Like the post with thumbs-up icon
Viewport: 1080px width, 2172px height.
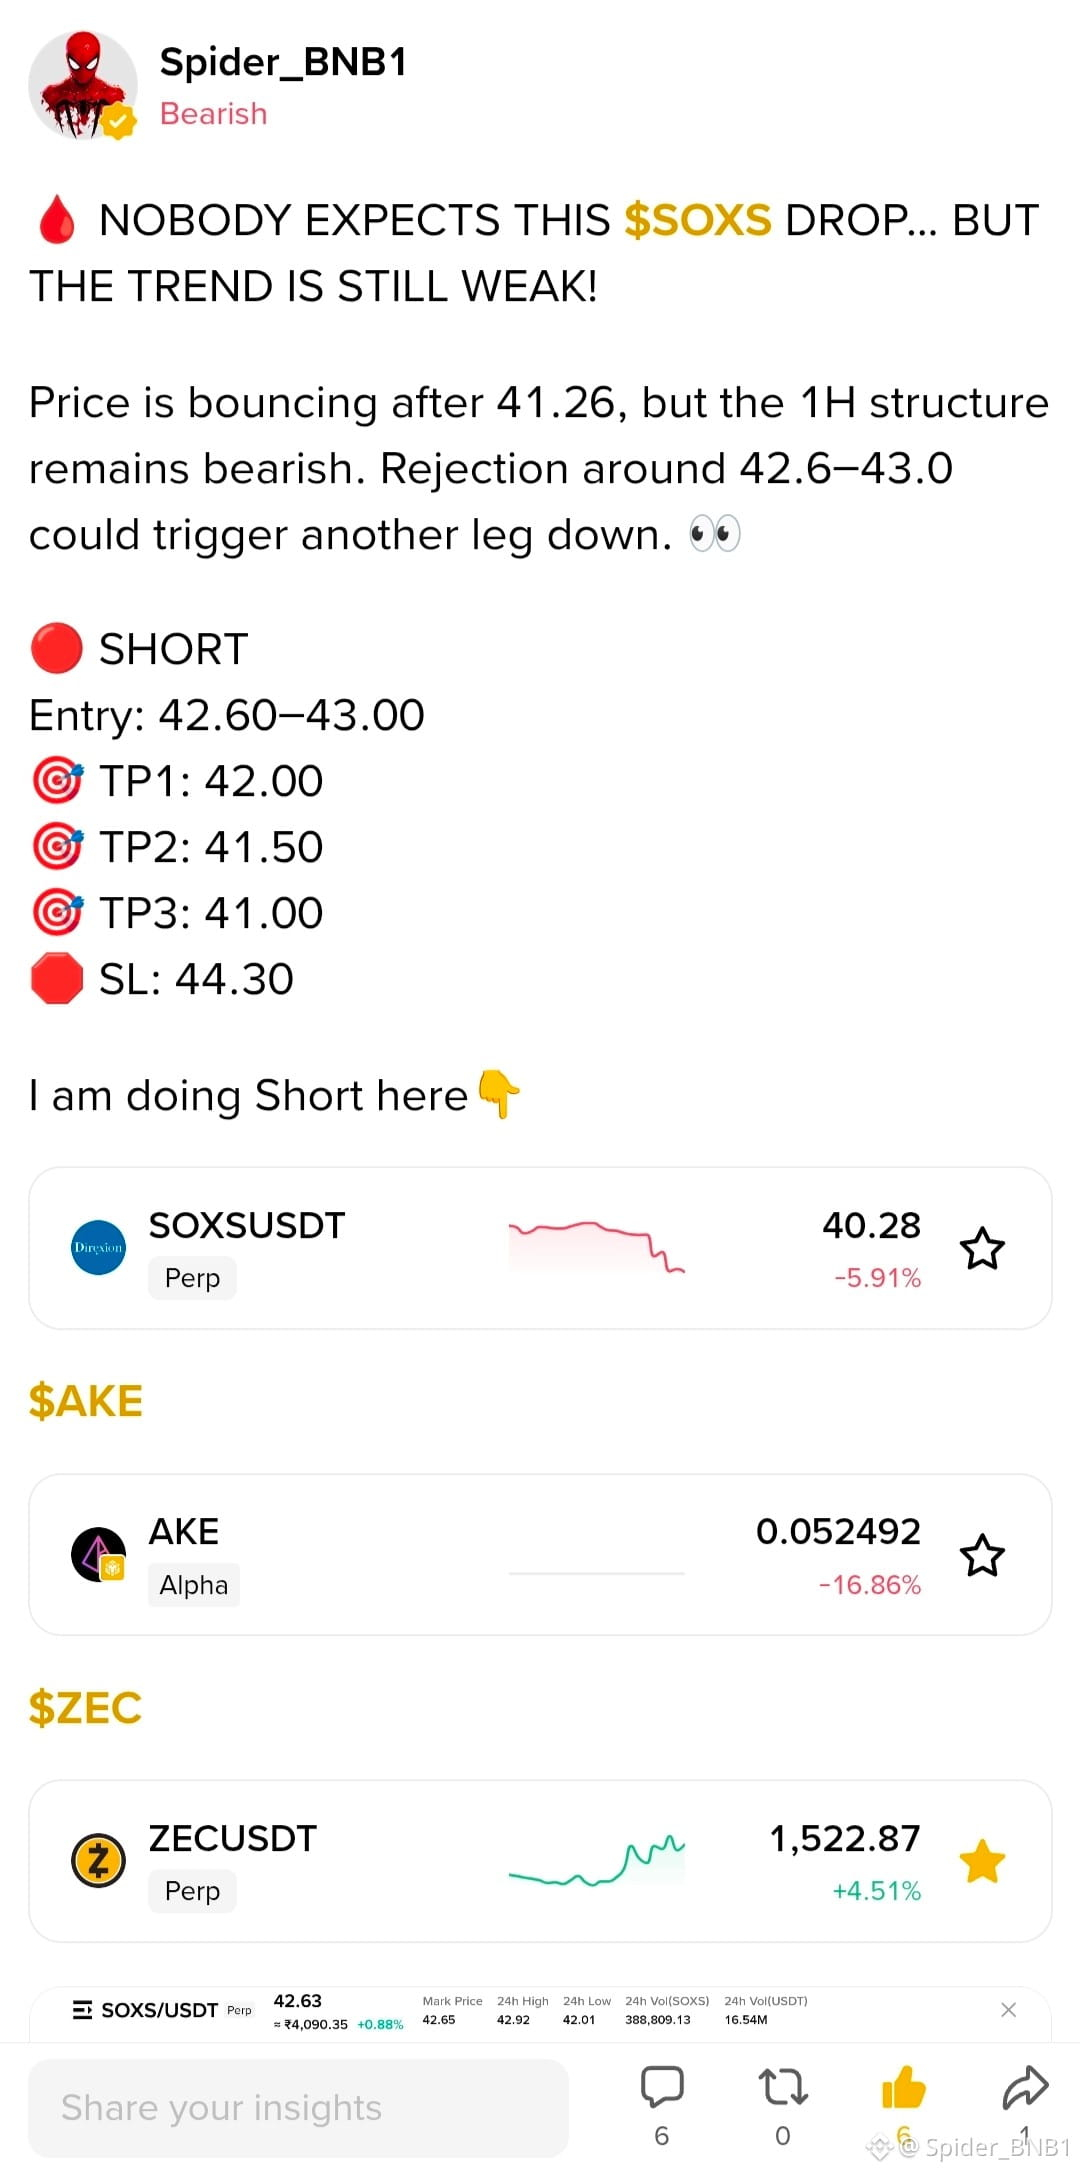pos(904,2087)
